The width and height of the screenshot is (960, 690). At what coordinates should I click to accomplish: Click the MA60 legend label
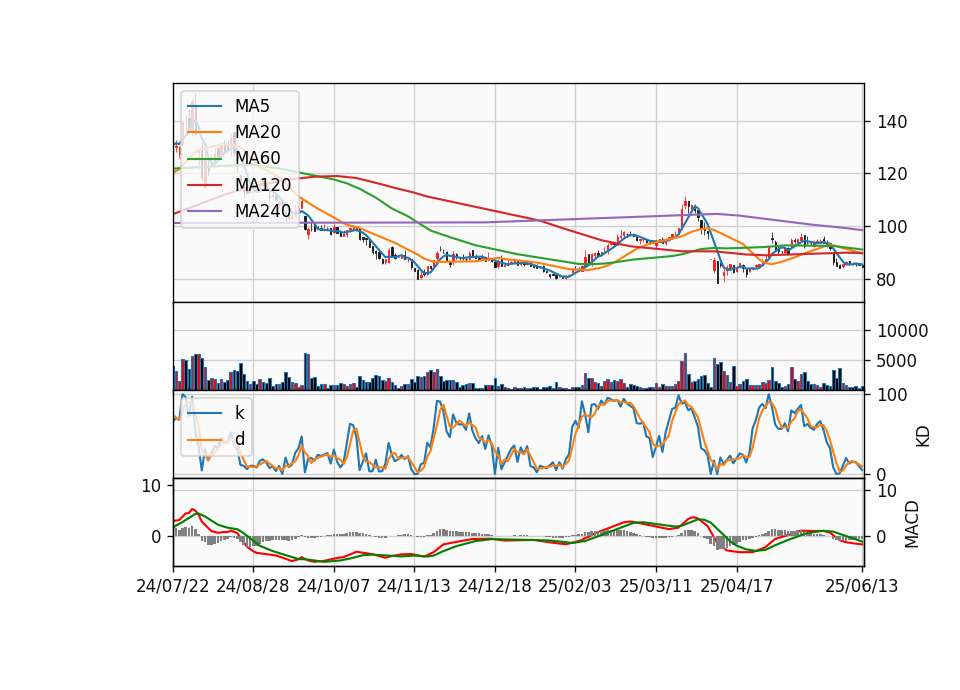pos(257,159)
